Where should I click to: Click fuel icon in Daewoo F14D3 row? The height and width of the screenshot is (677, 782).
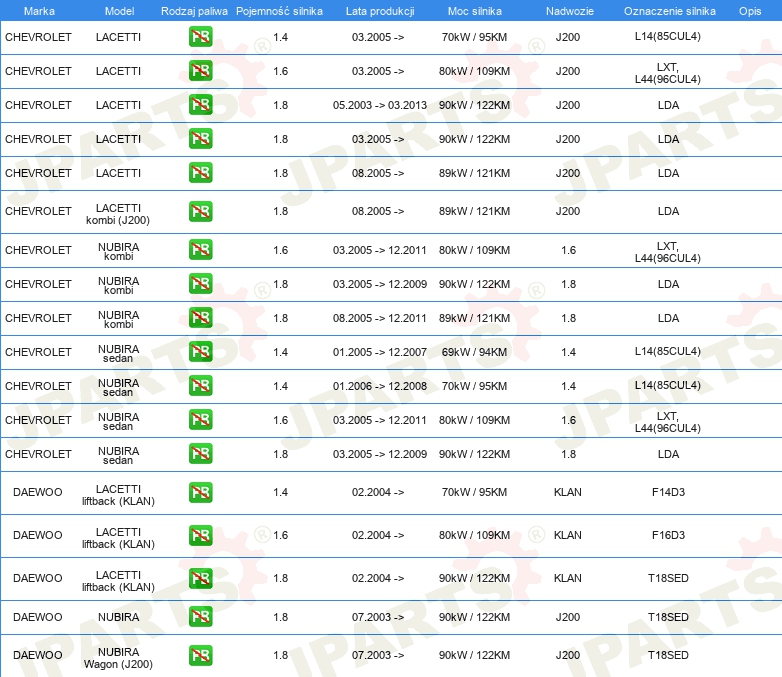pos(200,492)
